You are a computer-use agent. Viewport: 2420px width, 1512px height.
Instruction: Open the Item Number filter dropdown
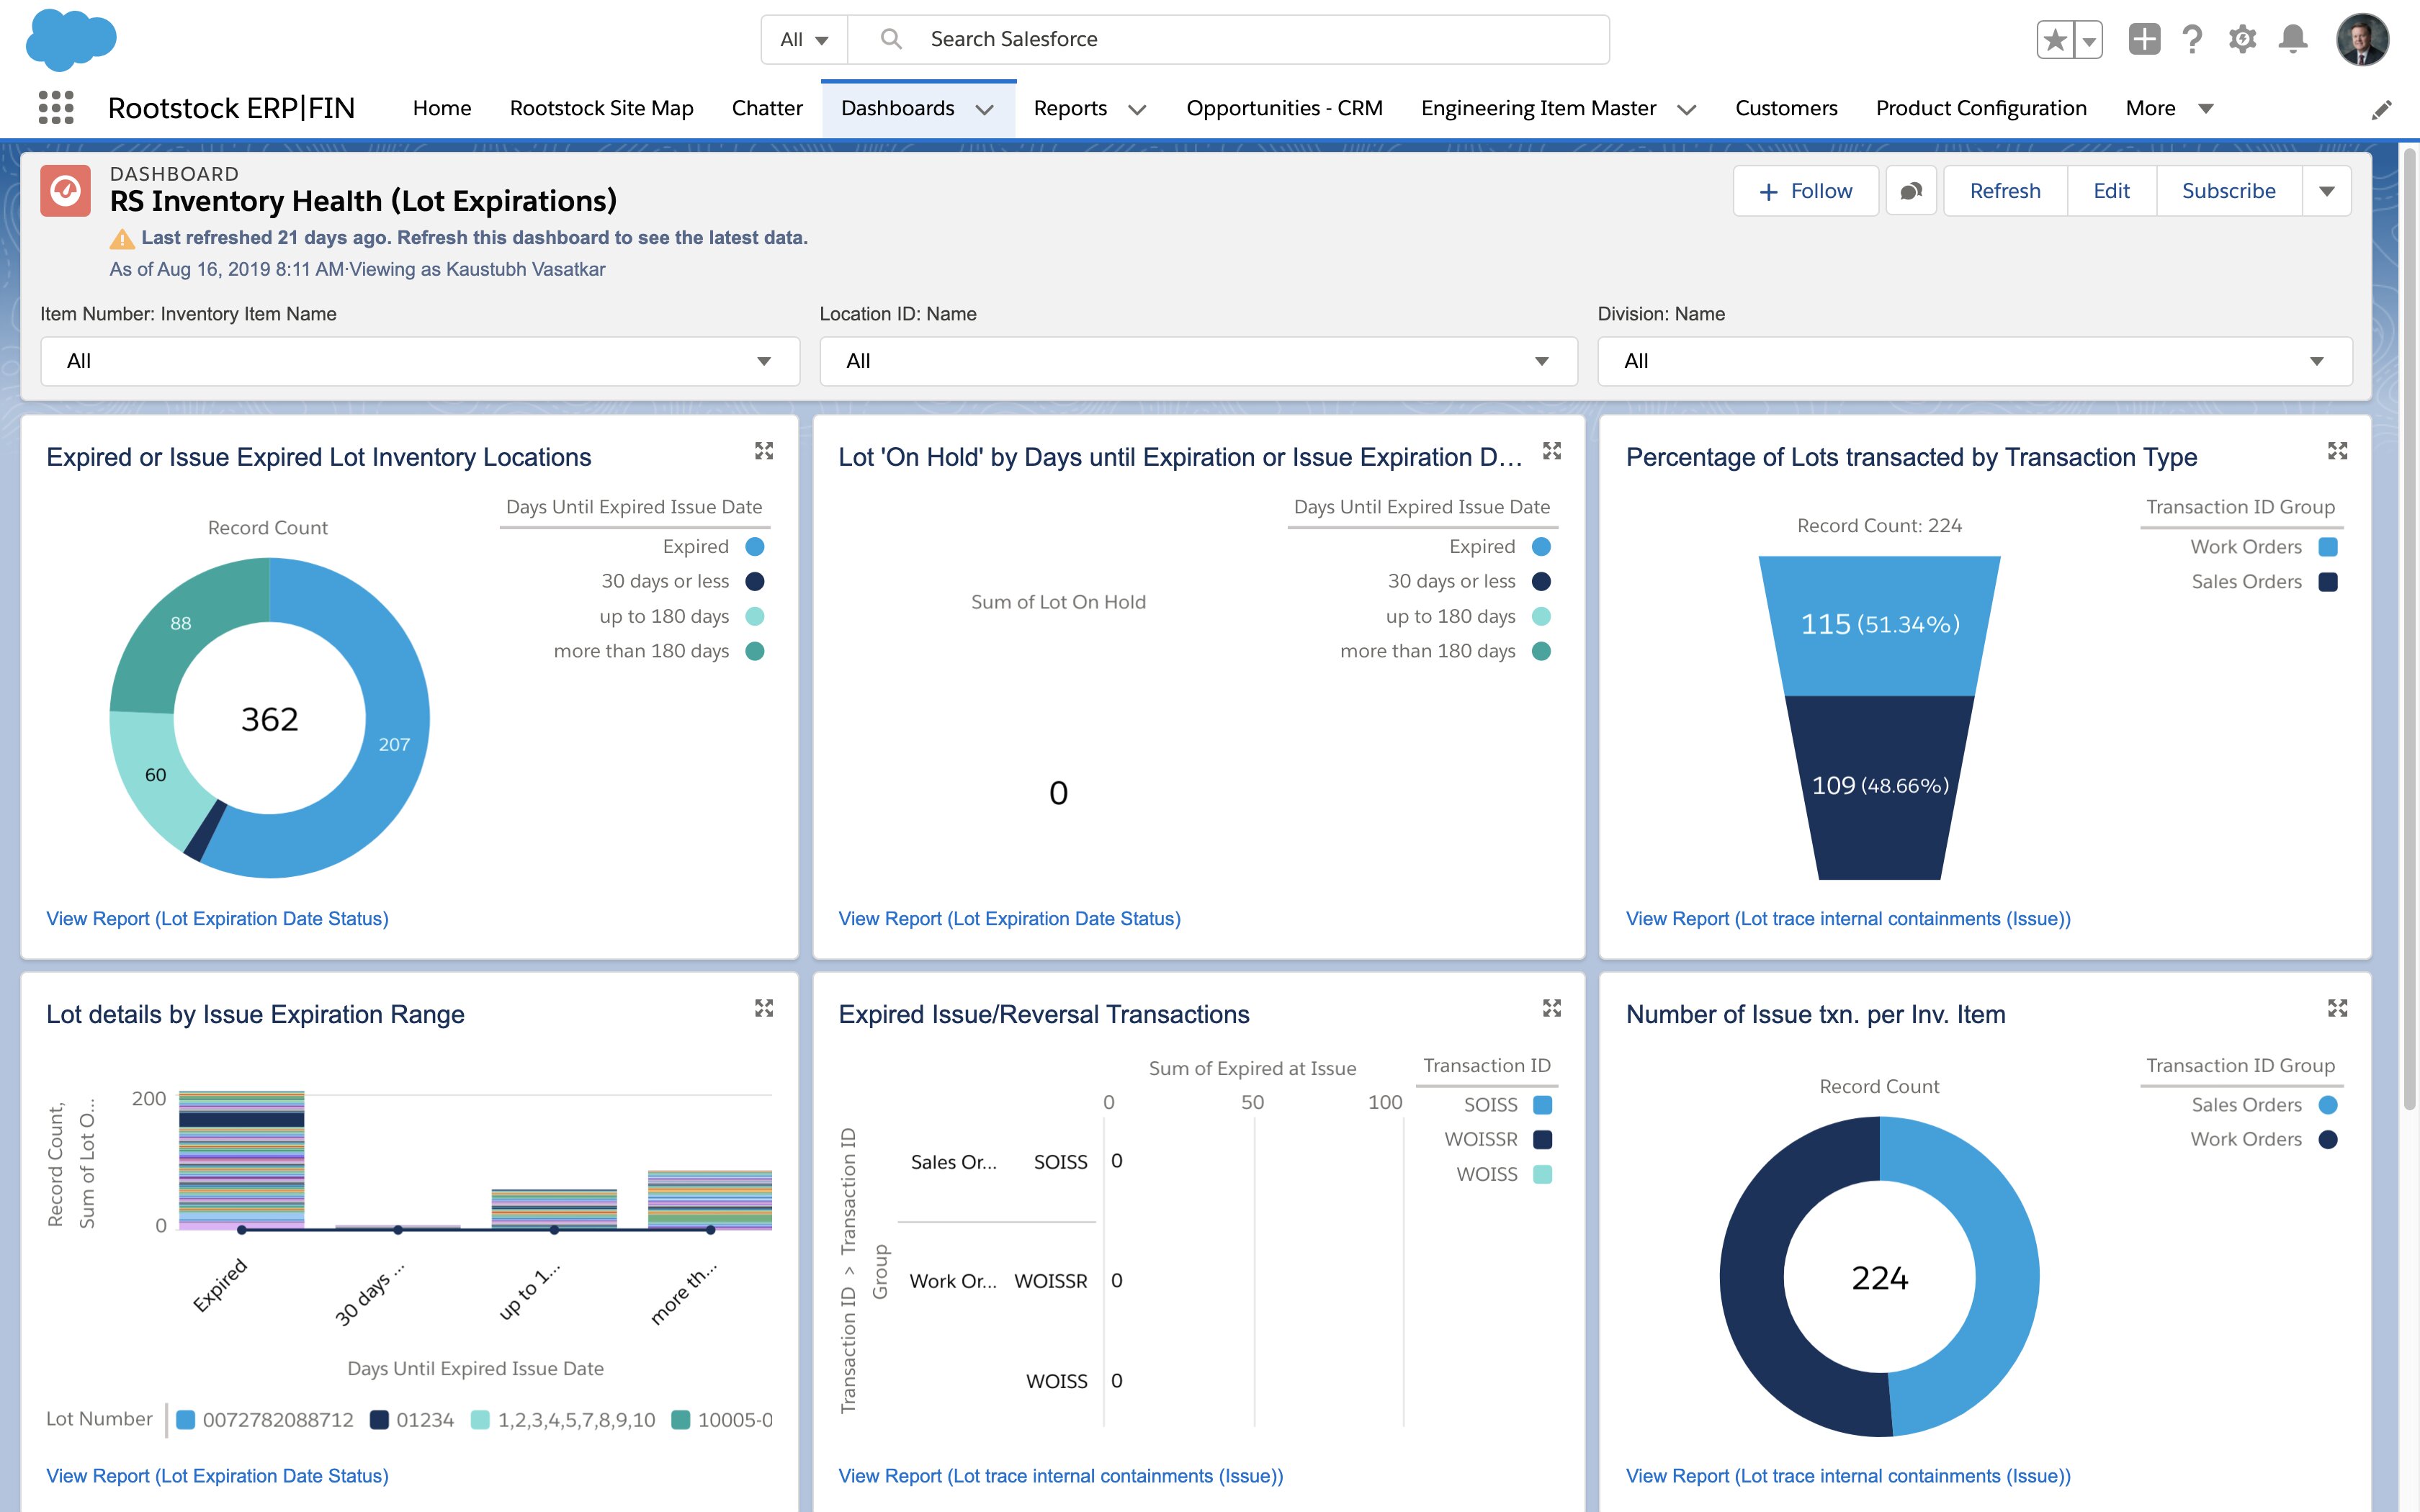[x=419, y=361]
